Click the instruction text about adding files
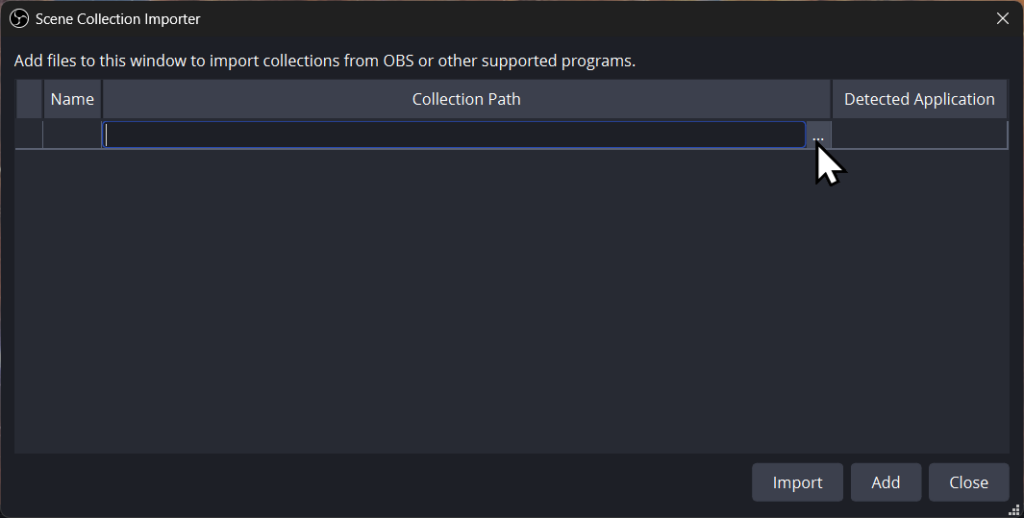1024x518 pixels. pyautogui.click(x=325, y=61)
